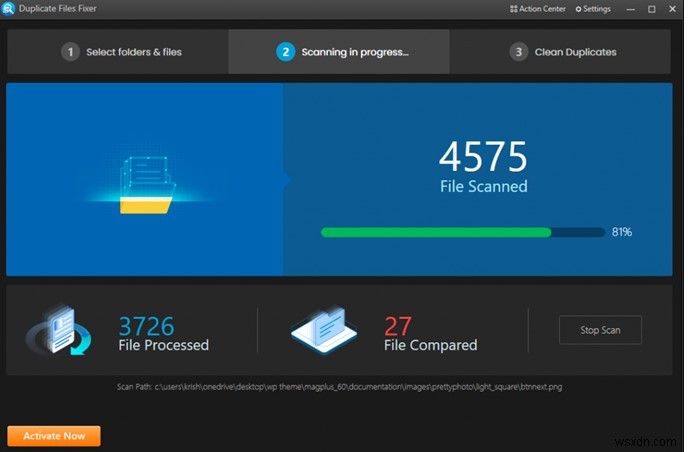Select the Scanning in progress step
Viewport: 688px width, 452px height.
coord(339,52)
